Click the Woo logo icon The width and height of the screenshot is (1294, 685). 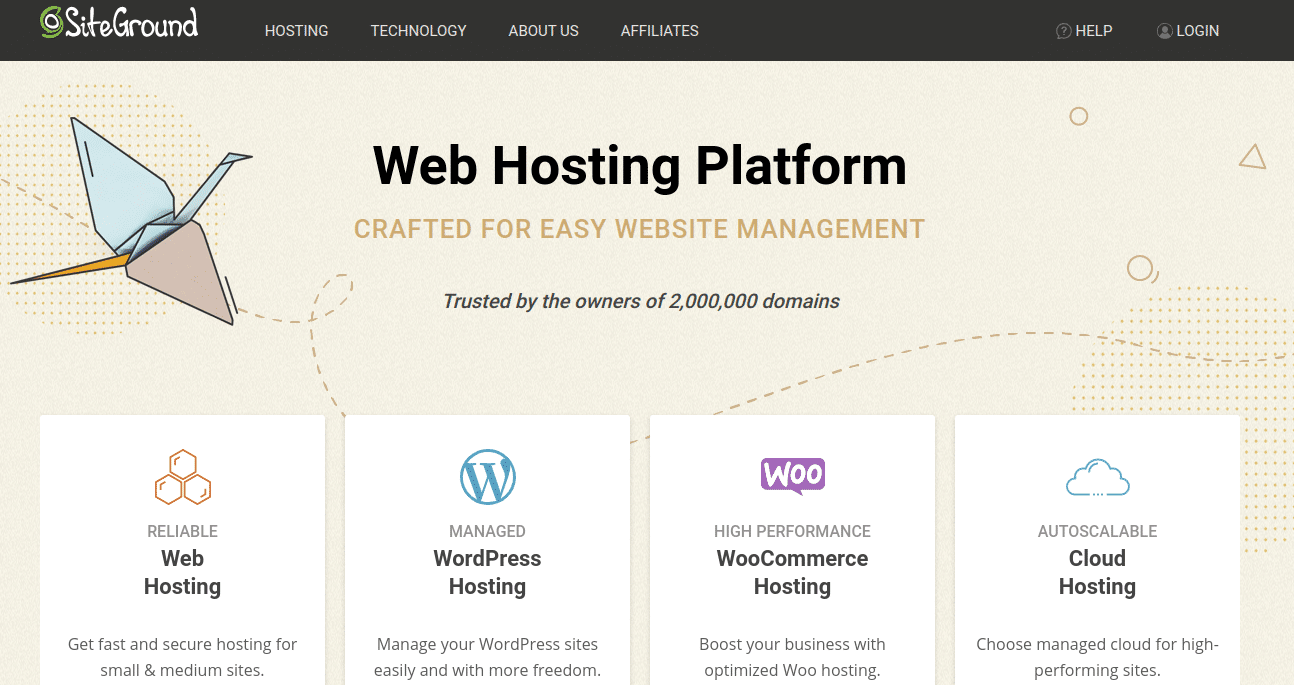click(792, 476)
